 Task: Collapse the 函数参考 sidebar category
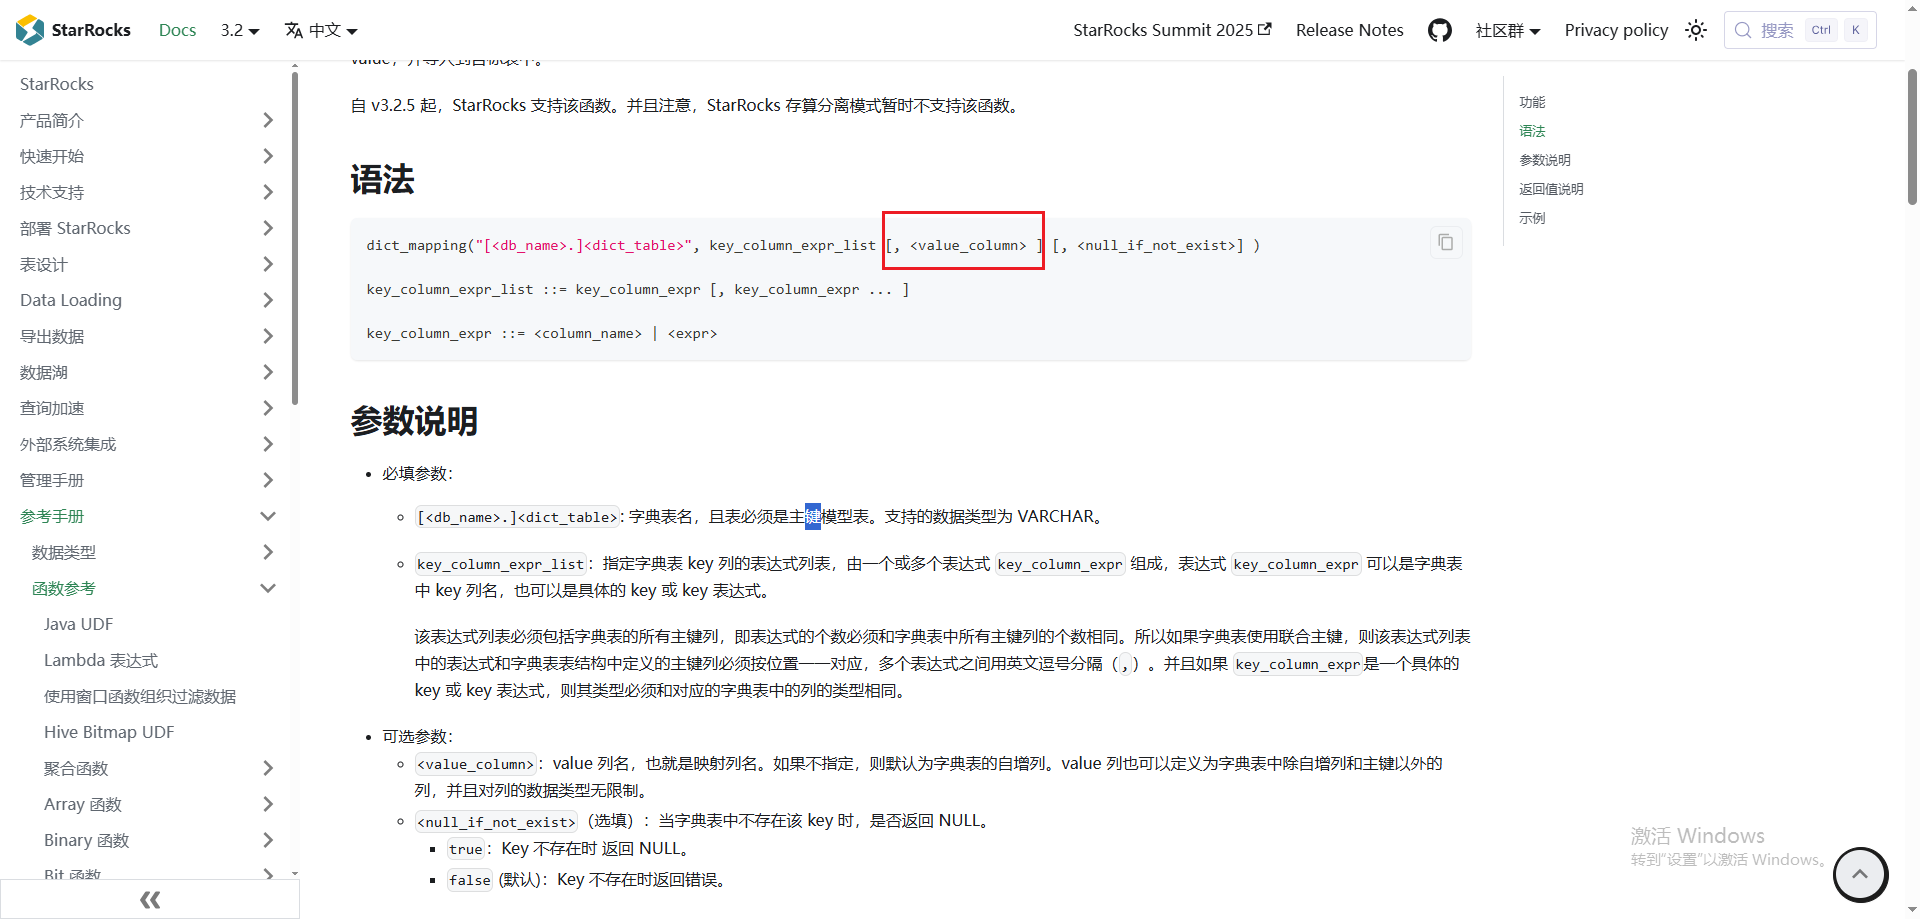pyautogui.click(x=267, y=588)
